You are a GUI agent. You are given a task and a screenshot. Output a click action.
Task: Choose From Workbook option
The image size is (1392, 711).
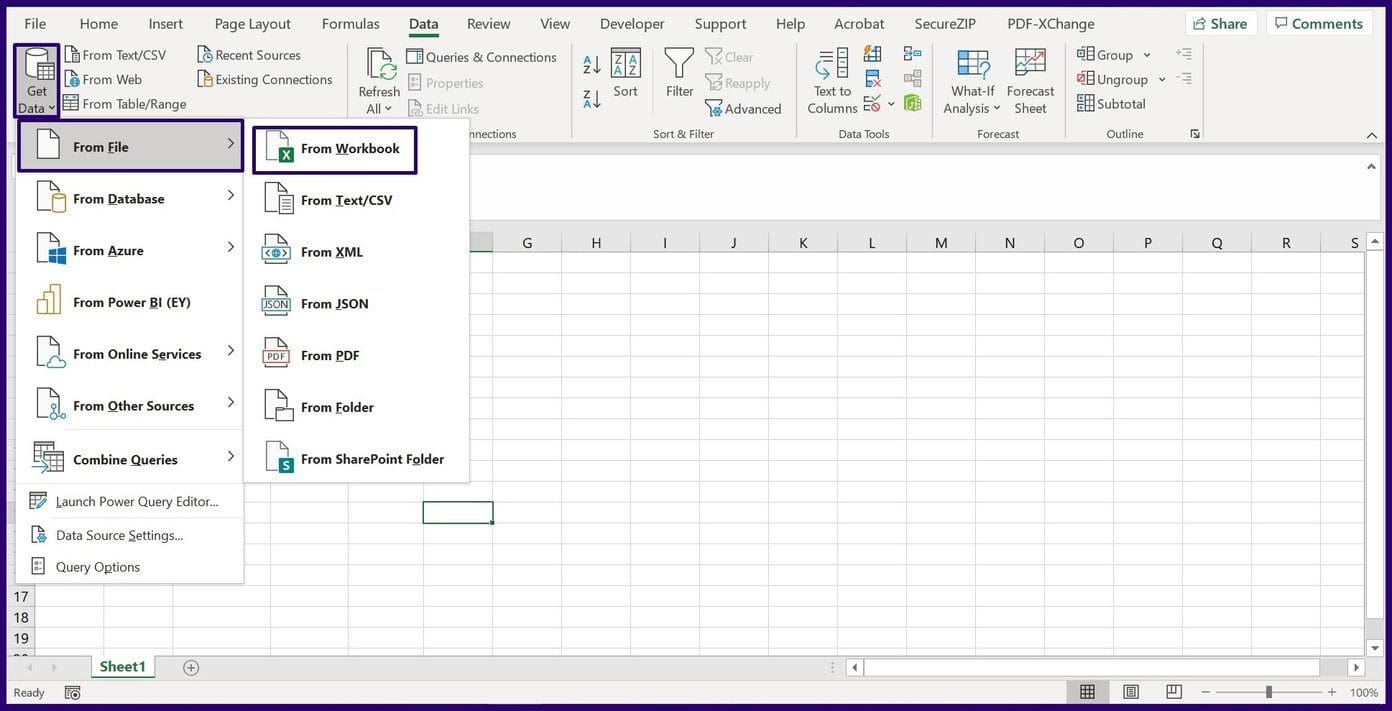(335, 149)
